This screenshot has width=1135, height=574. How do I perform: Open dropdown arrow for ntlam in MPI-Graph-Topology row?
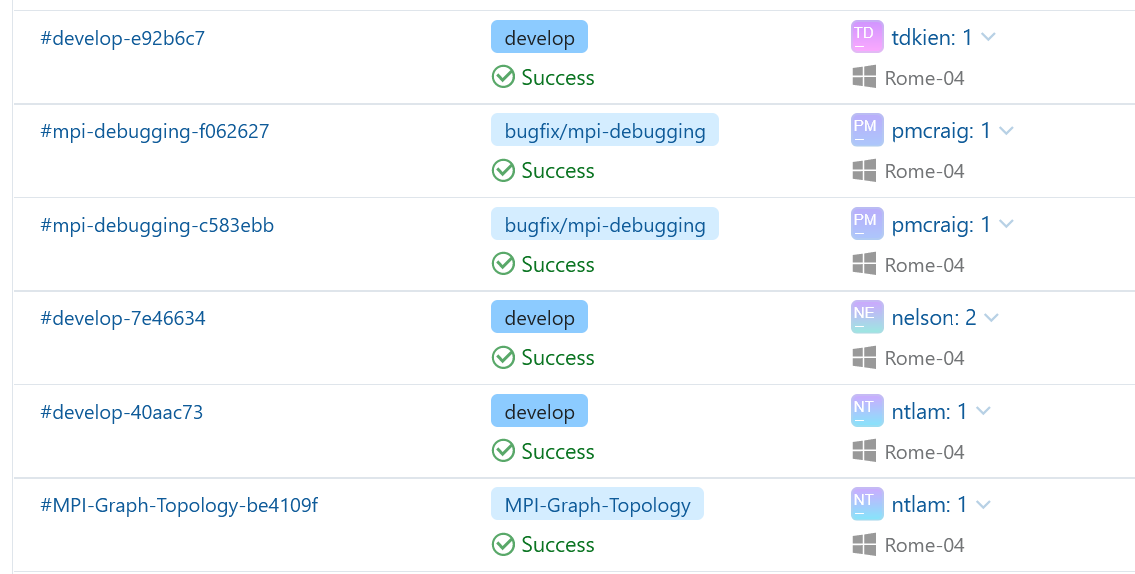tap(984, 505)
